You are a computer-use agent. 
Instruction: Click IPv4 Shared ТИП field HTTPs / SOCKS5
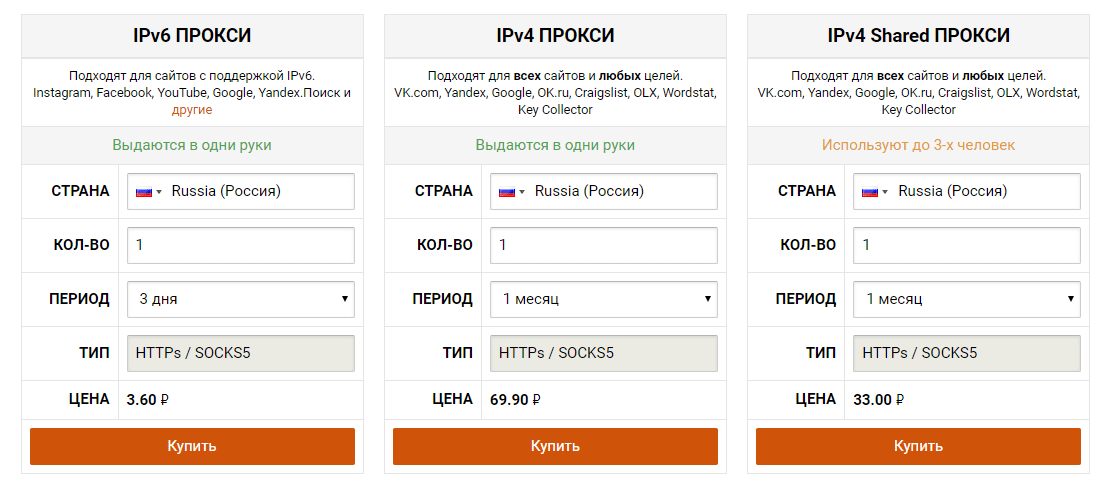coord(967,352)
